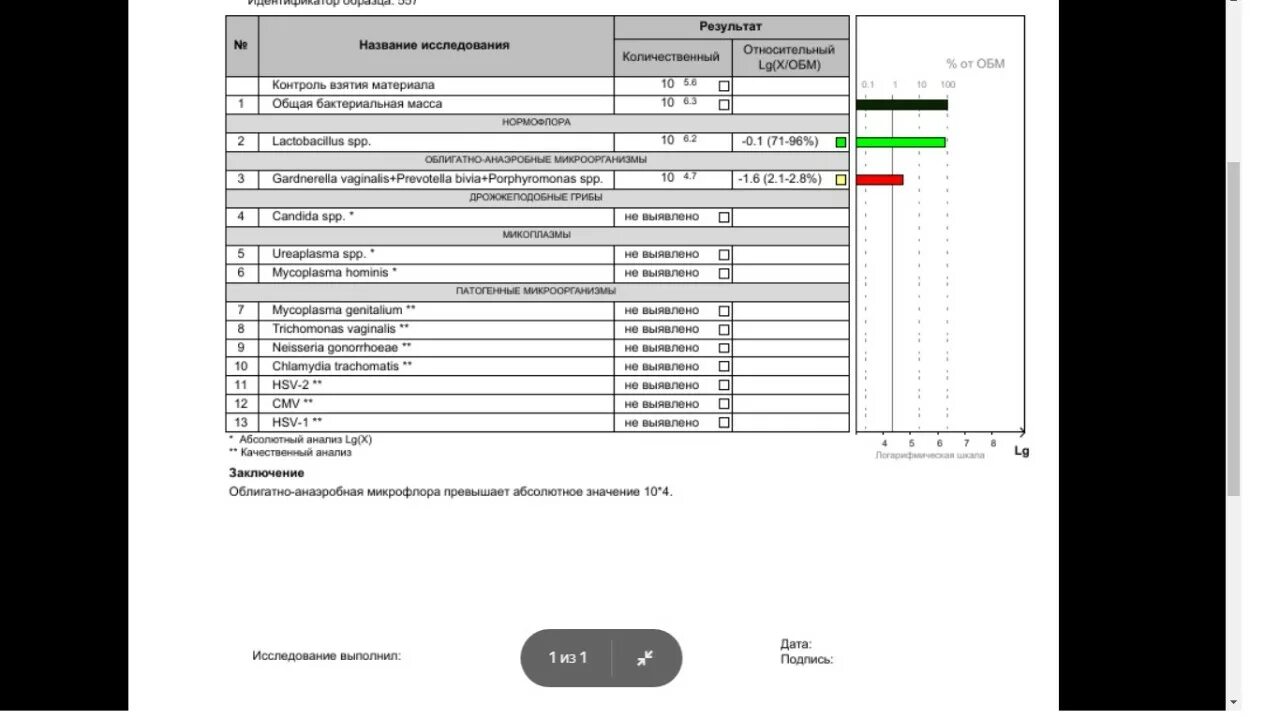
Task: Tick the Mycoplasma genitalium result checkbox
Action: (x=724, y=311)
